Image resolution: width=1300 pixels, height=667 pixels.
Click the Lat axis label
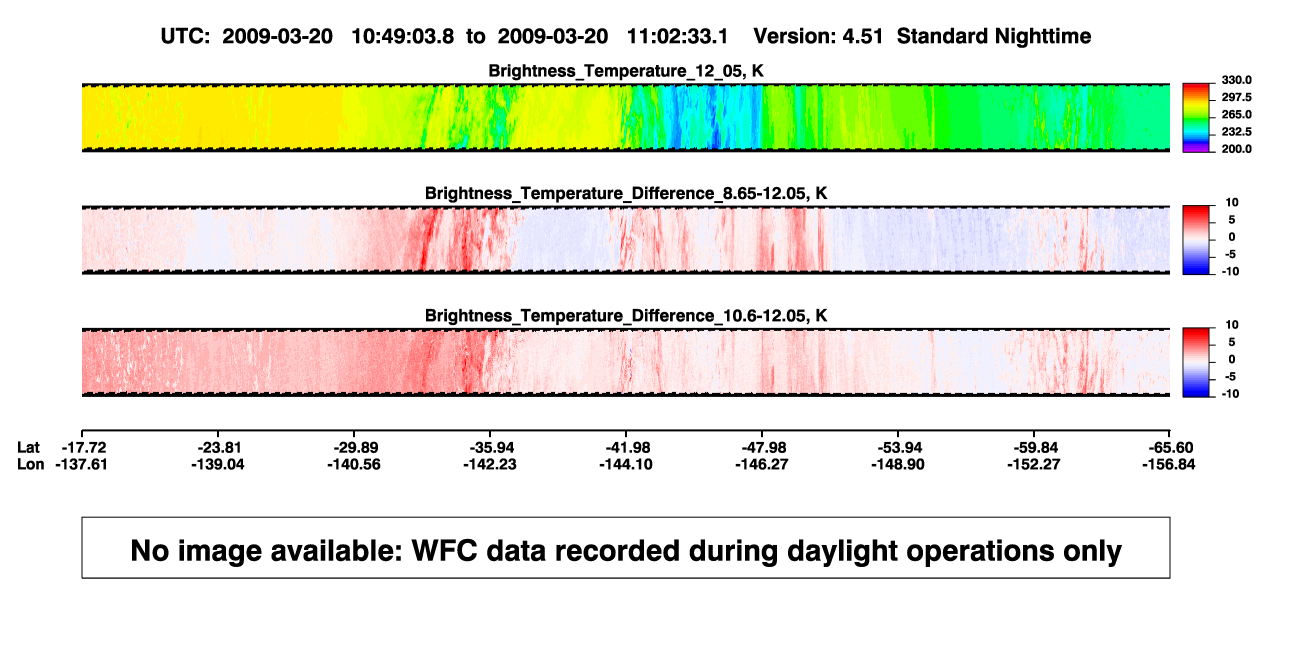pyautogui.click(x=30, y=447)
